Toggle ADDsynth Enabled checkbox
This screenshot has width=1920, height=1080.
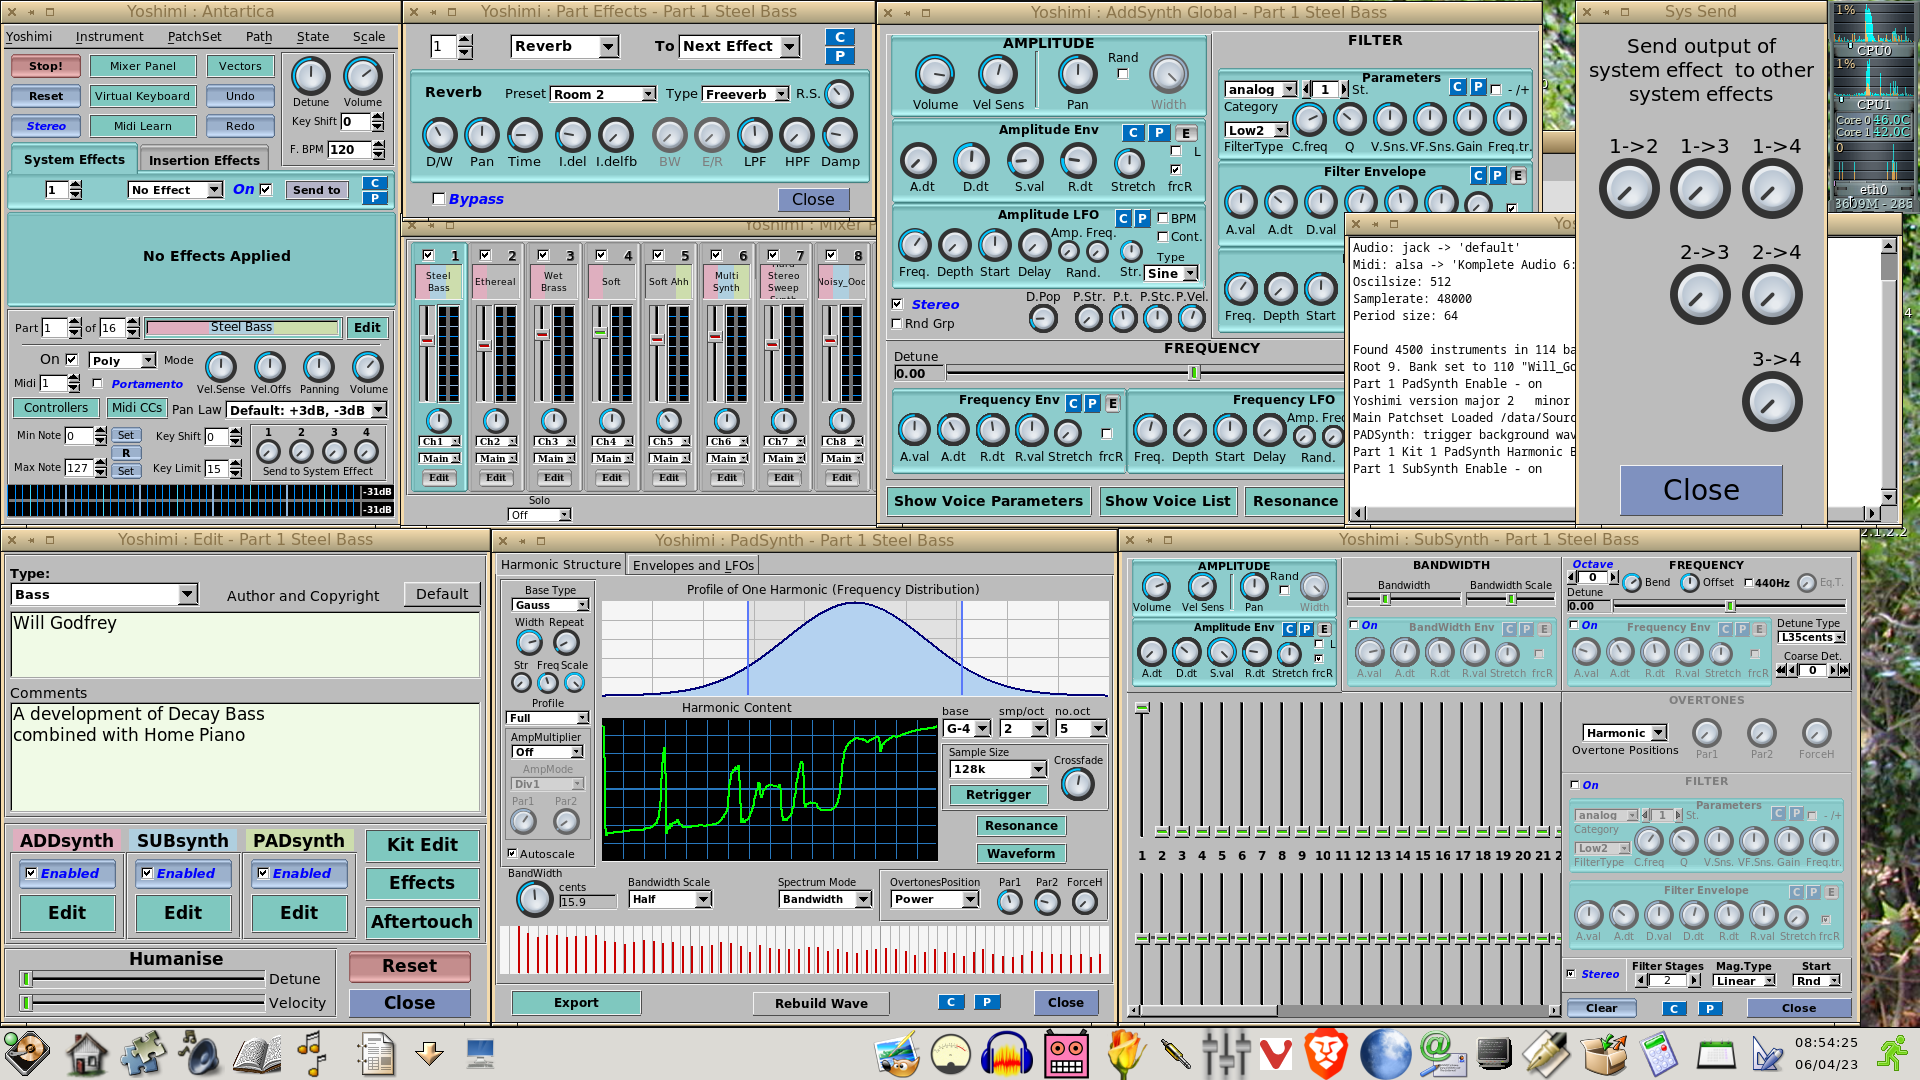pos(31,873)
